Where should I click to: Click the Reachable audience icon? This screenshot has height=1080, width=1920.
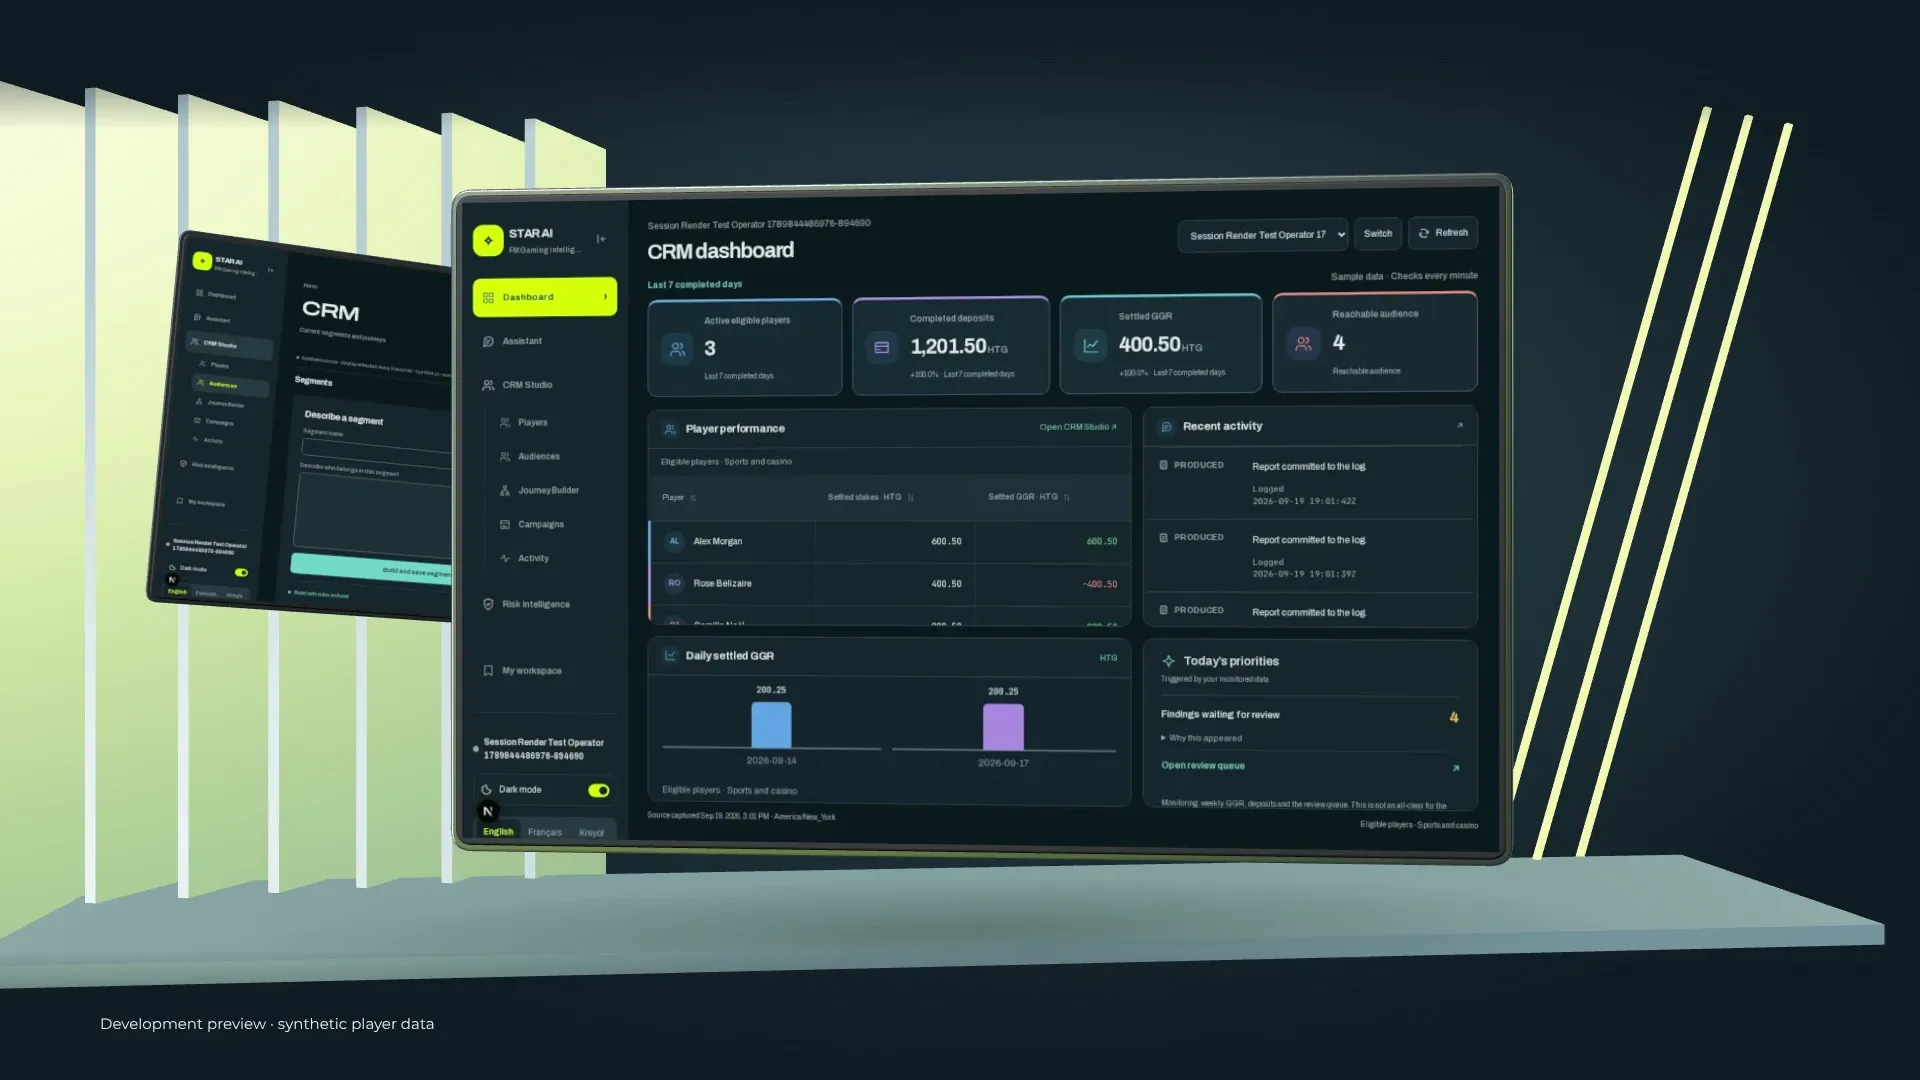click(x=1303, y=344)
